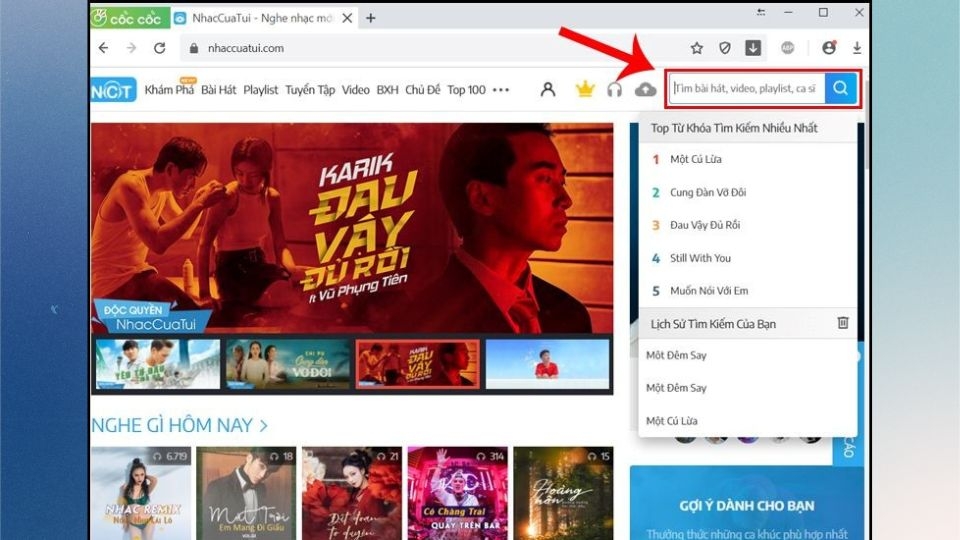This screenshot has height=540, width=960.
Task: Select the Cung Đàn Vỡ Đôi banner thumbnail
Action: 288,364
